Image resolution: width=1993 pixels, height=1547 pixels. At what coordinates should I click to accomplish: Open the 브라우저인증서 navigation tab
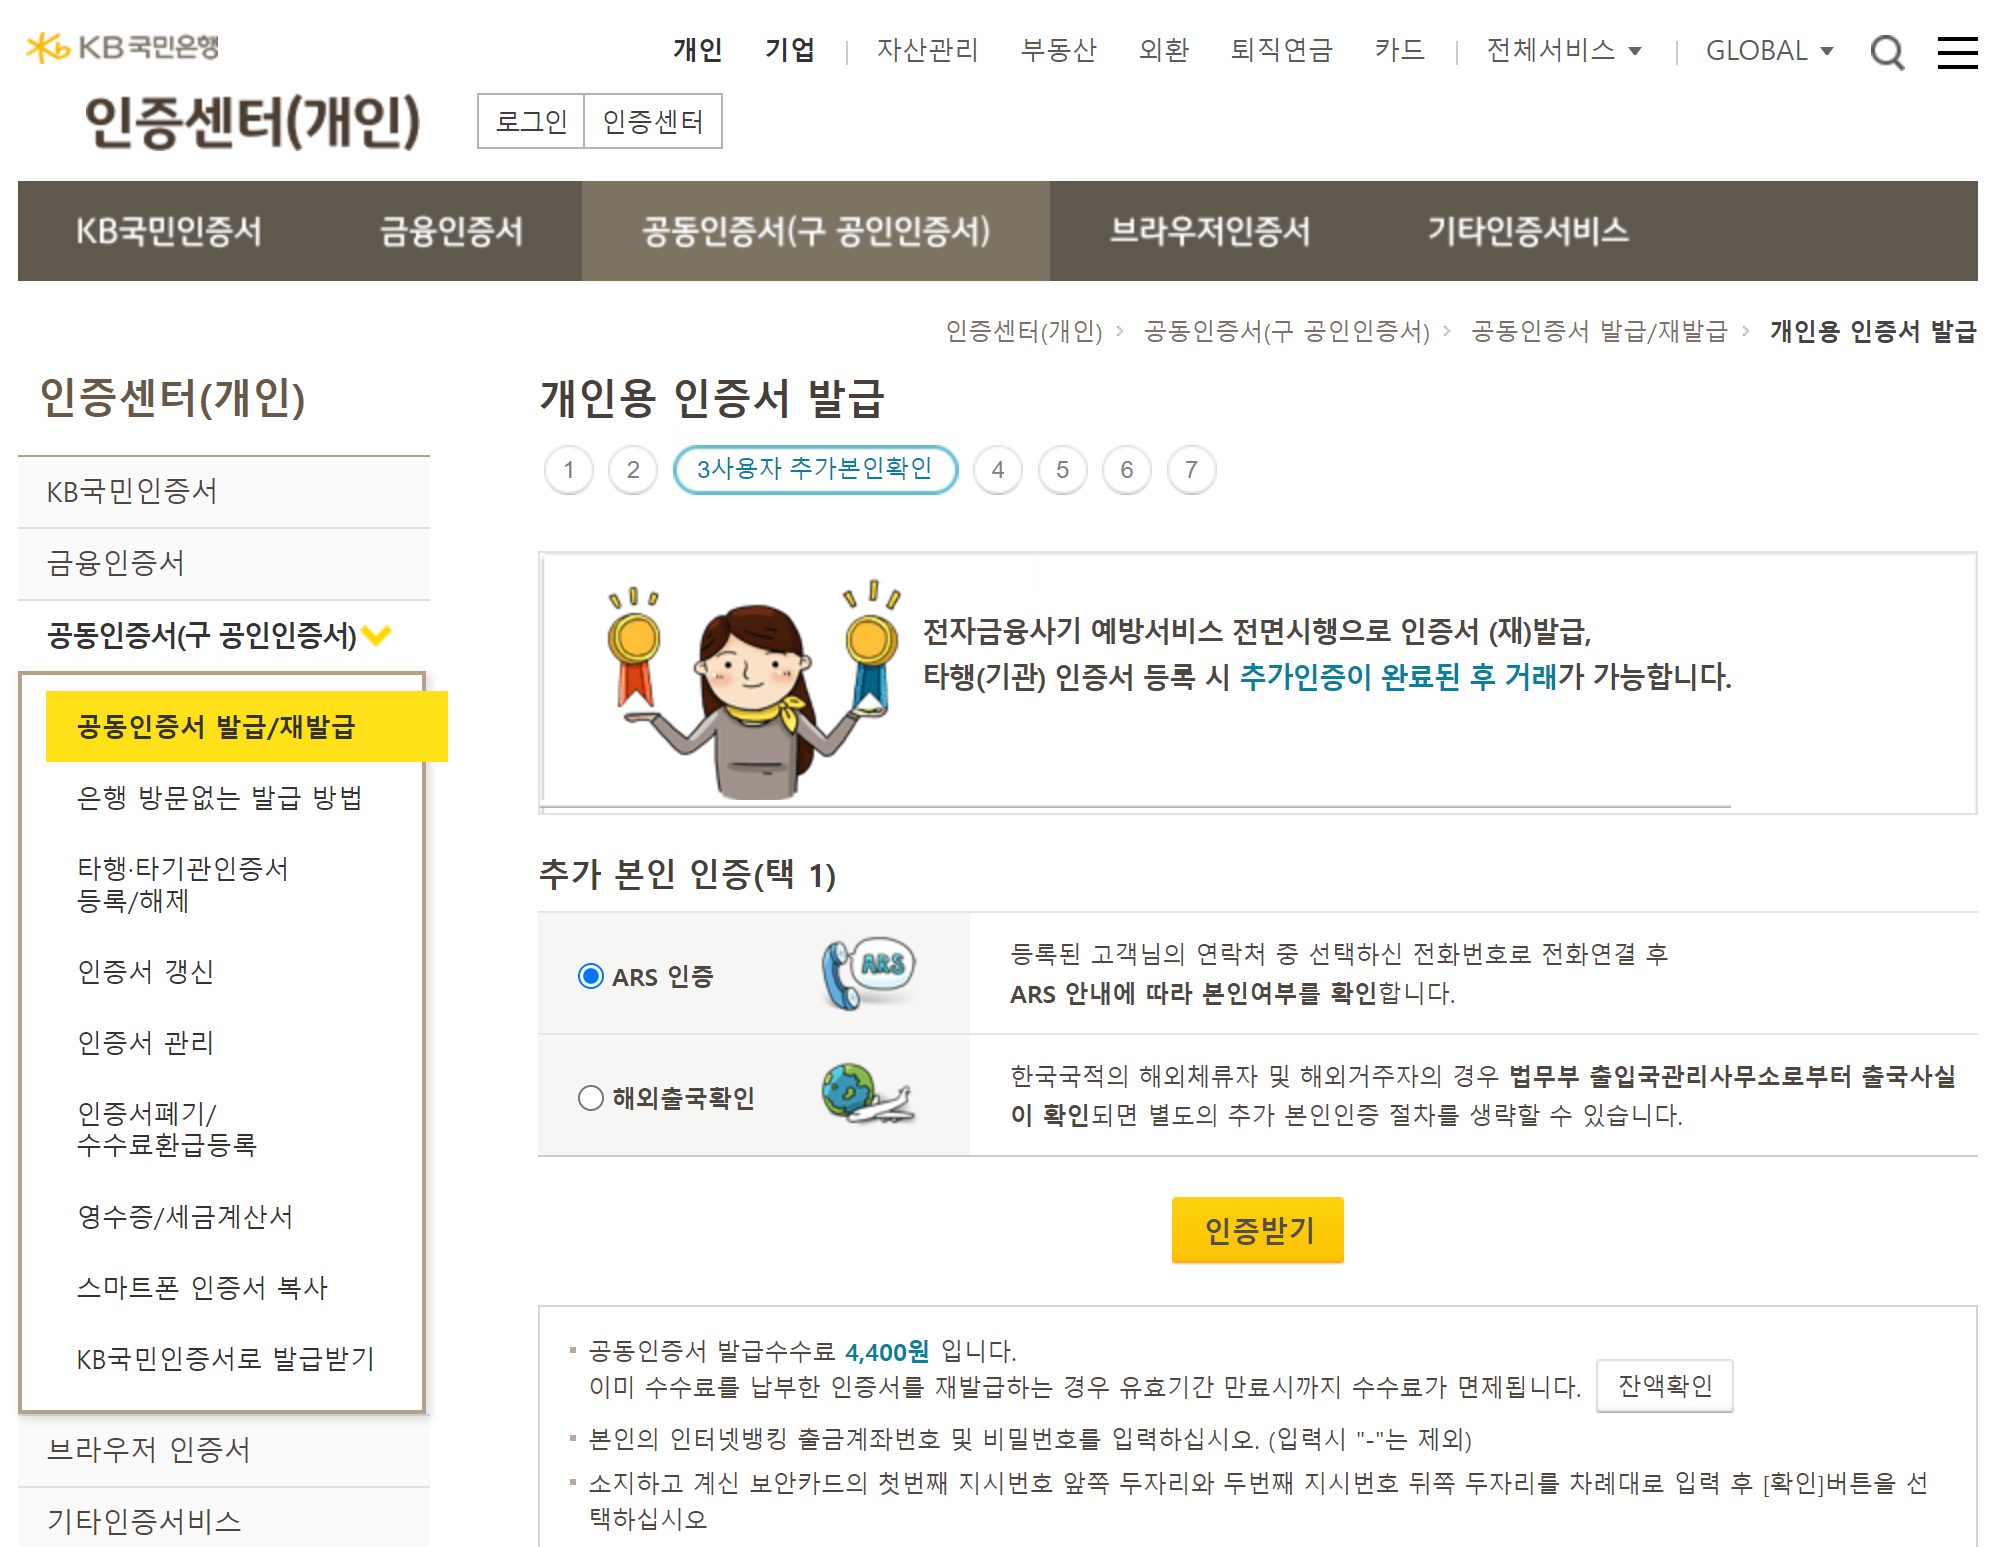[1210, 231]
